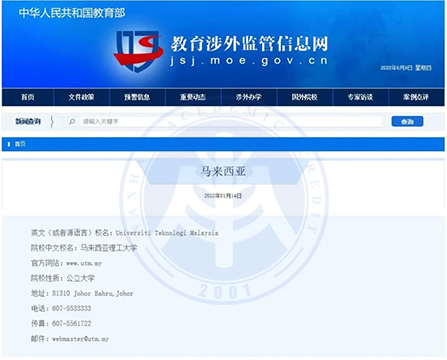This screenshot has width=447, height=360.
Task: Click the blue 查询 search button
Action: pos(407,121)
